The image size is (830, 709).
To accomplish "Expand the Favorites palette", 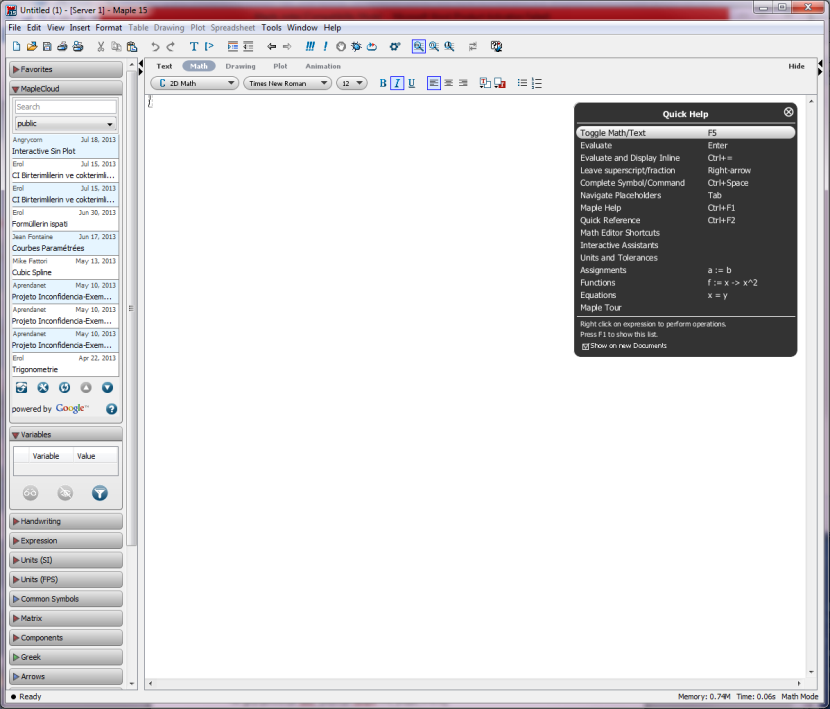I will [66, 69].
